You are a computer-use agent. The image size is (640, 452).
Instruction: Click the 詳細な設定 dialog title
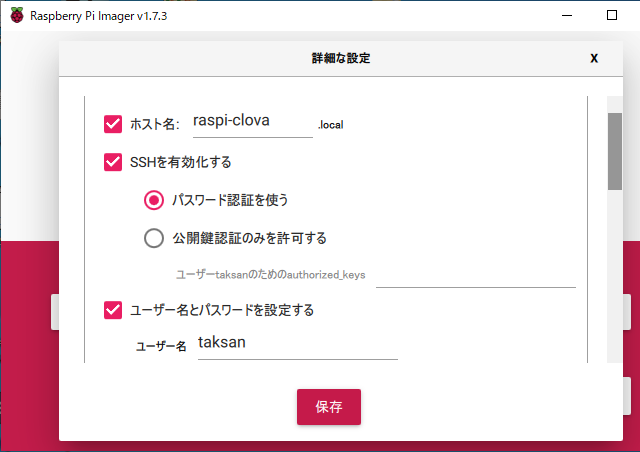coord(341,58)
